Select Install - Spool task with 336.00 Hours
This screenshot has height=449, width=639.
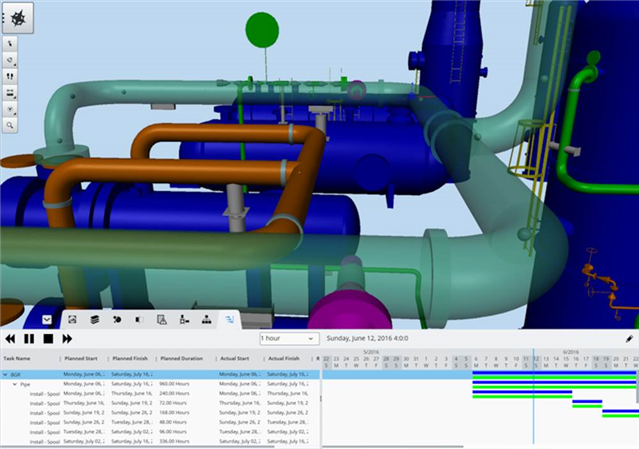pos(160,441)
